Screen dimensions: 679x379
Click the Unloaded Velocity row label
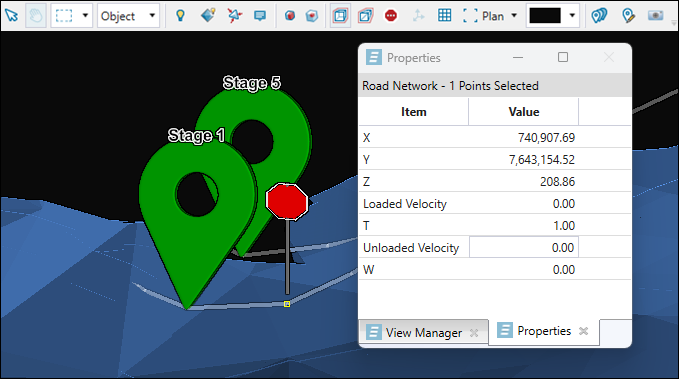click(x=411, y=248)
